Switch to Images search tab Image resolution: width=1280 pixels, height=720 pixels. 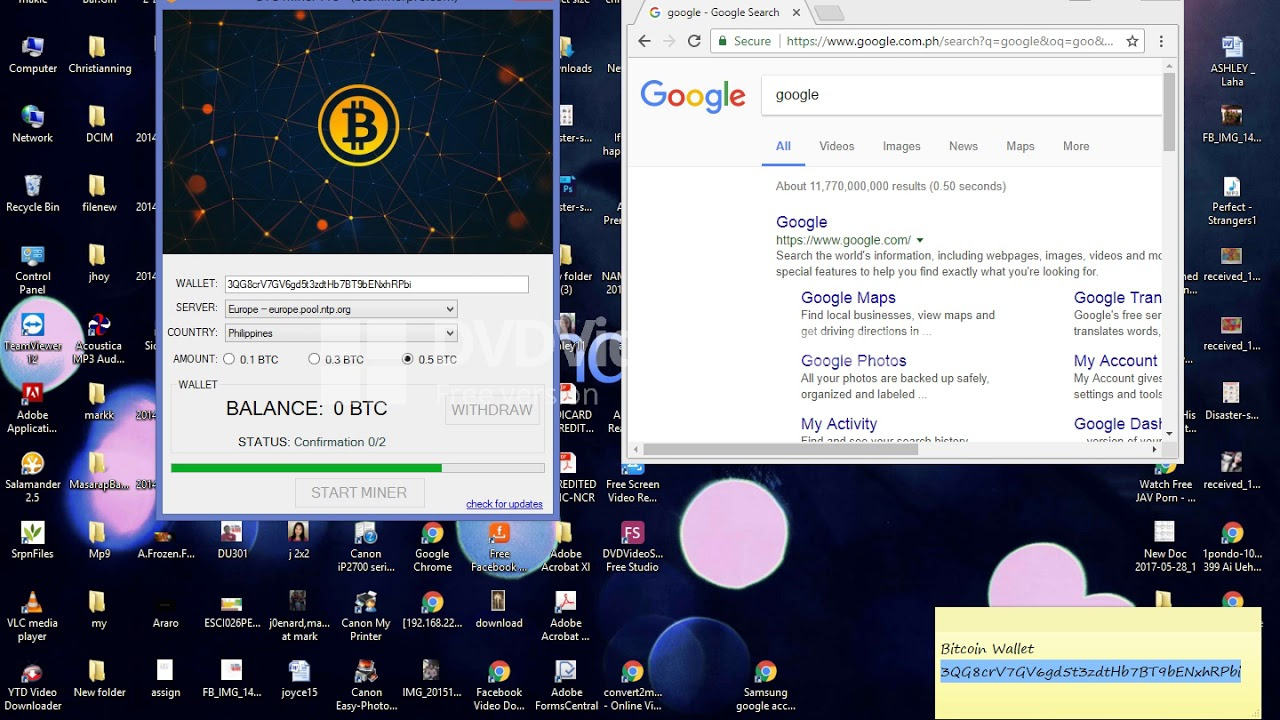click(x=901, y=146)
